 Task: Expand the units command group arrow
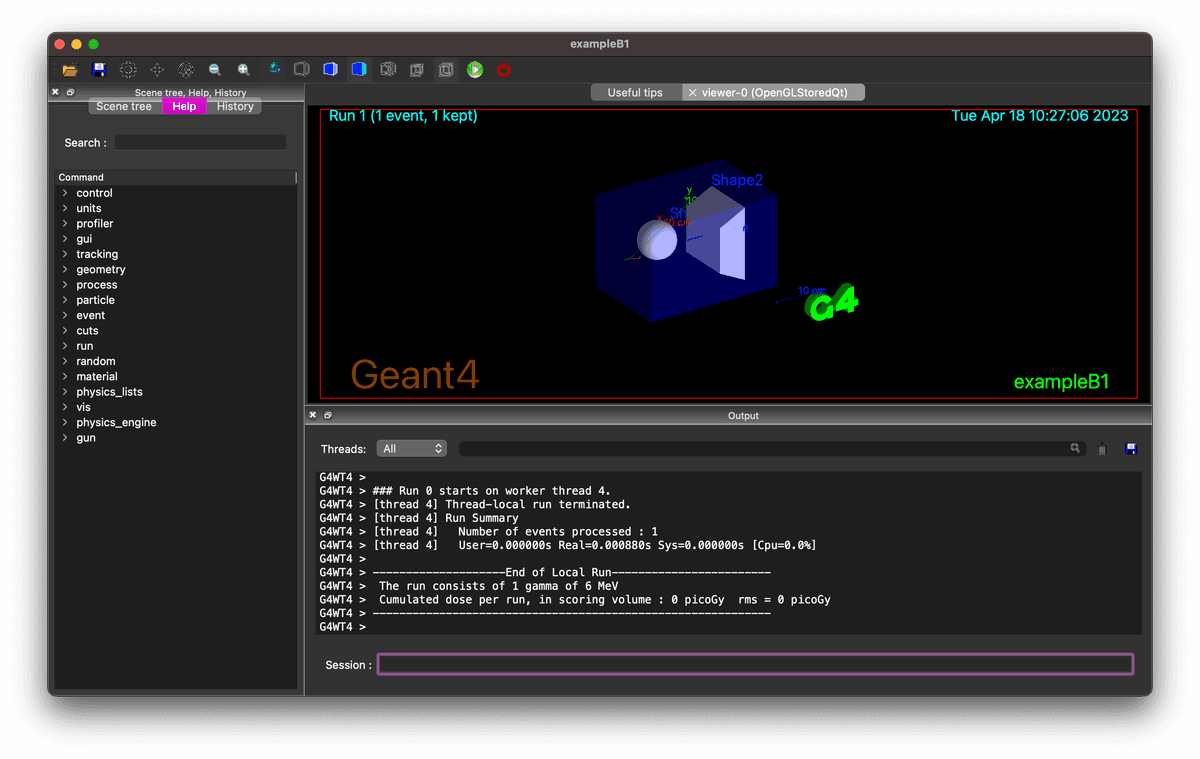65,208
